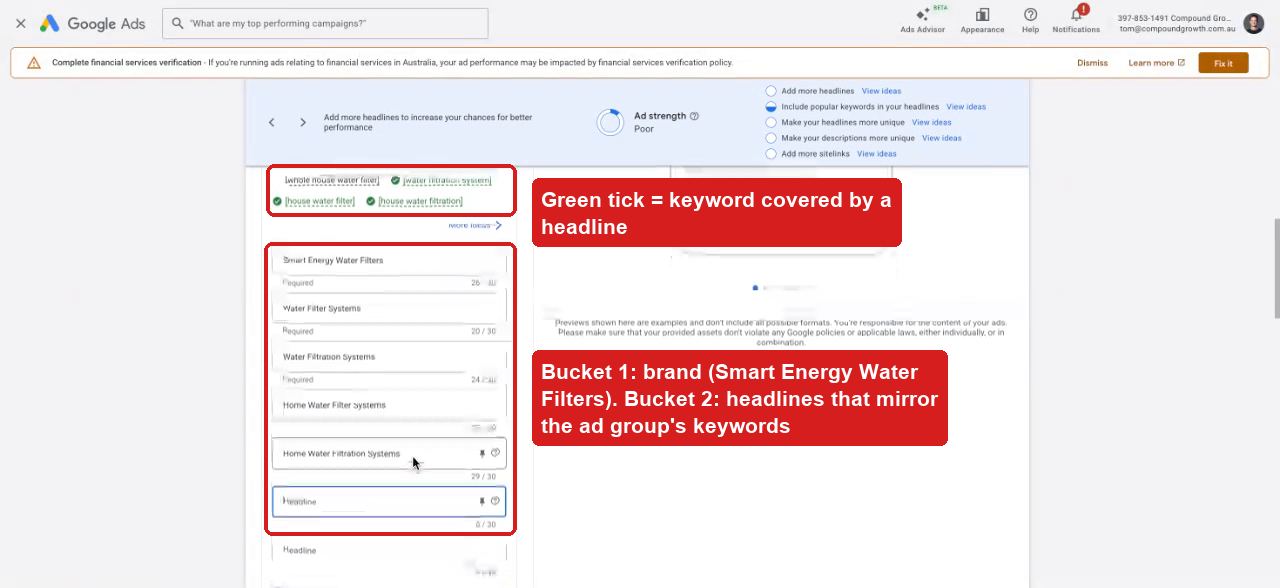Screen dimensions: 1280x588
Task: Select Include popular keywords in your headlines option
Action: click(x=771, y=107)
